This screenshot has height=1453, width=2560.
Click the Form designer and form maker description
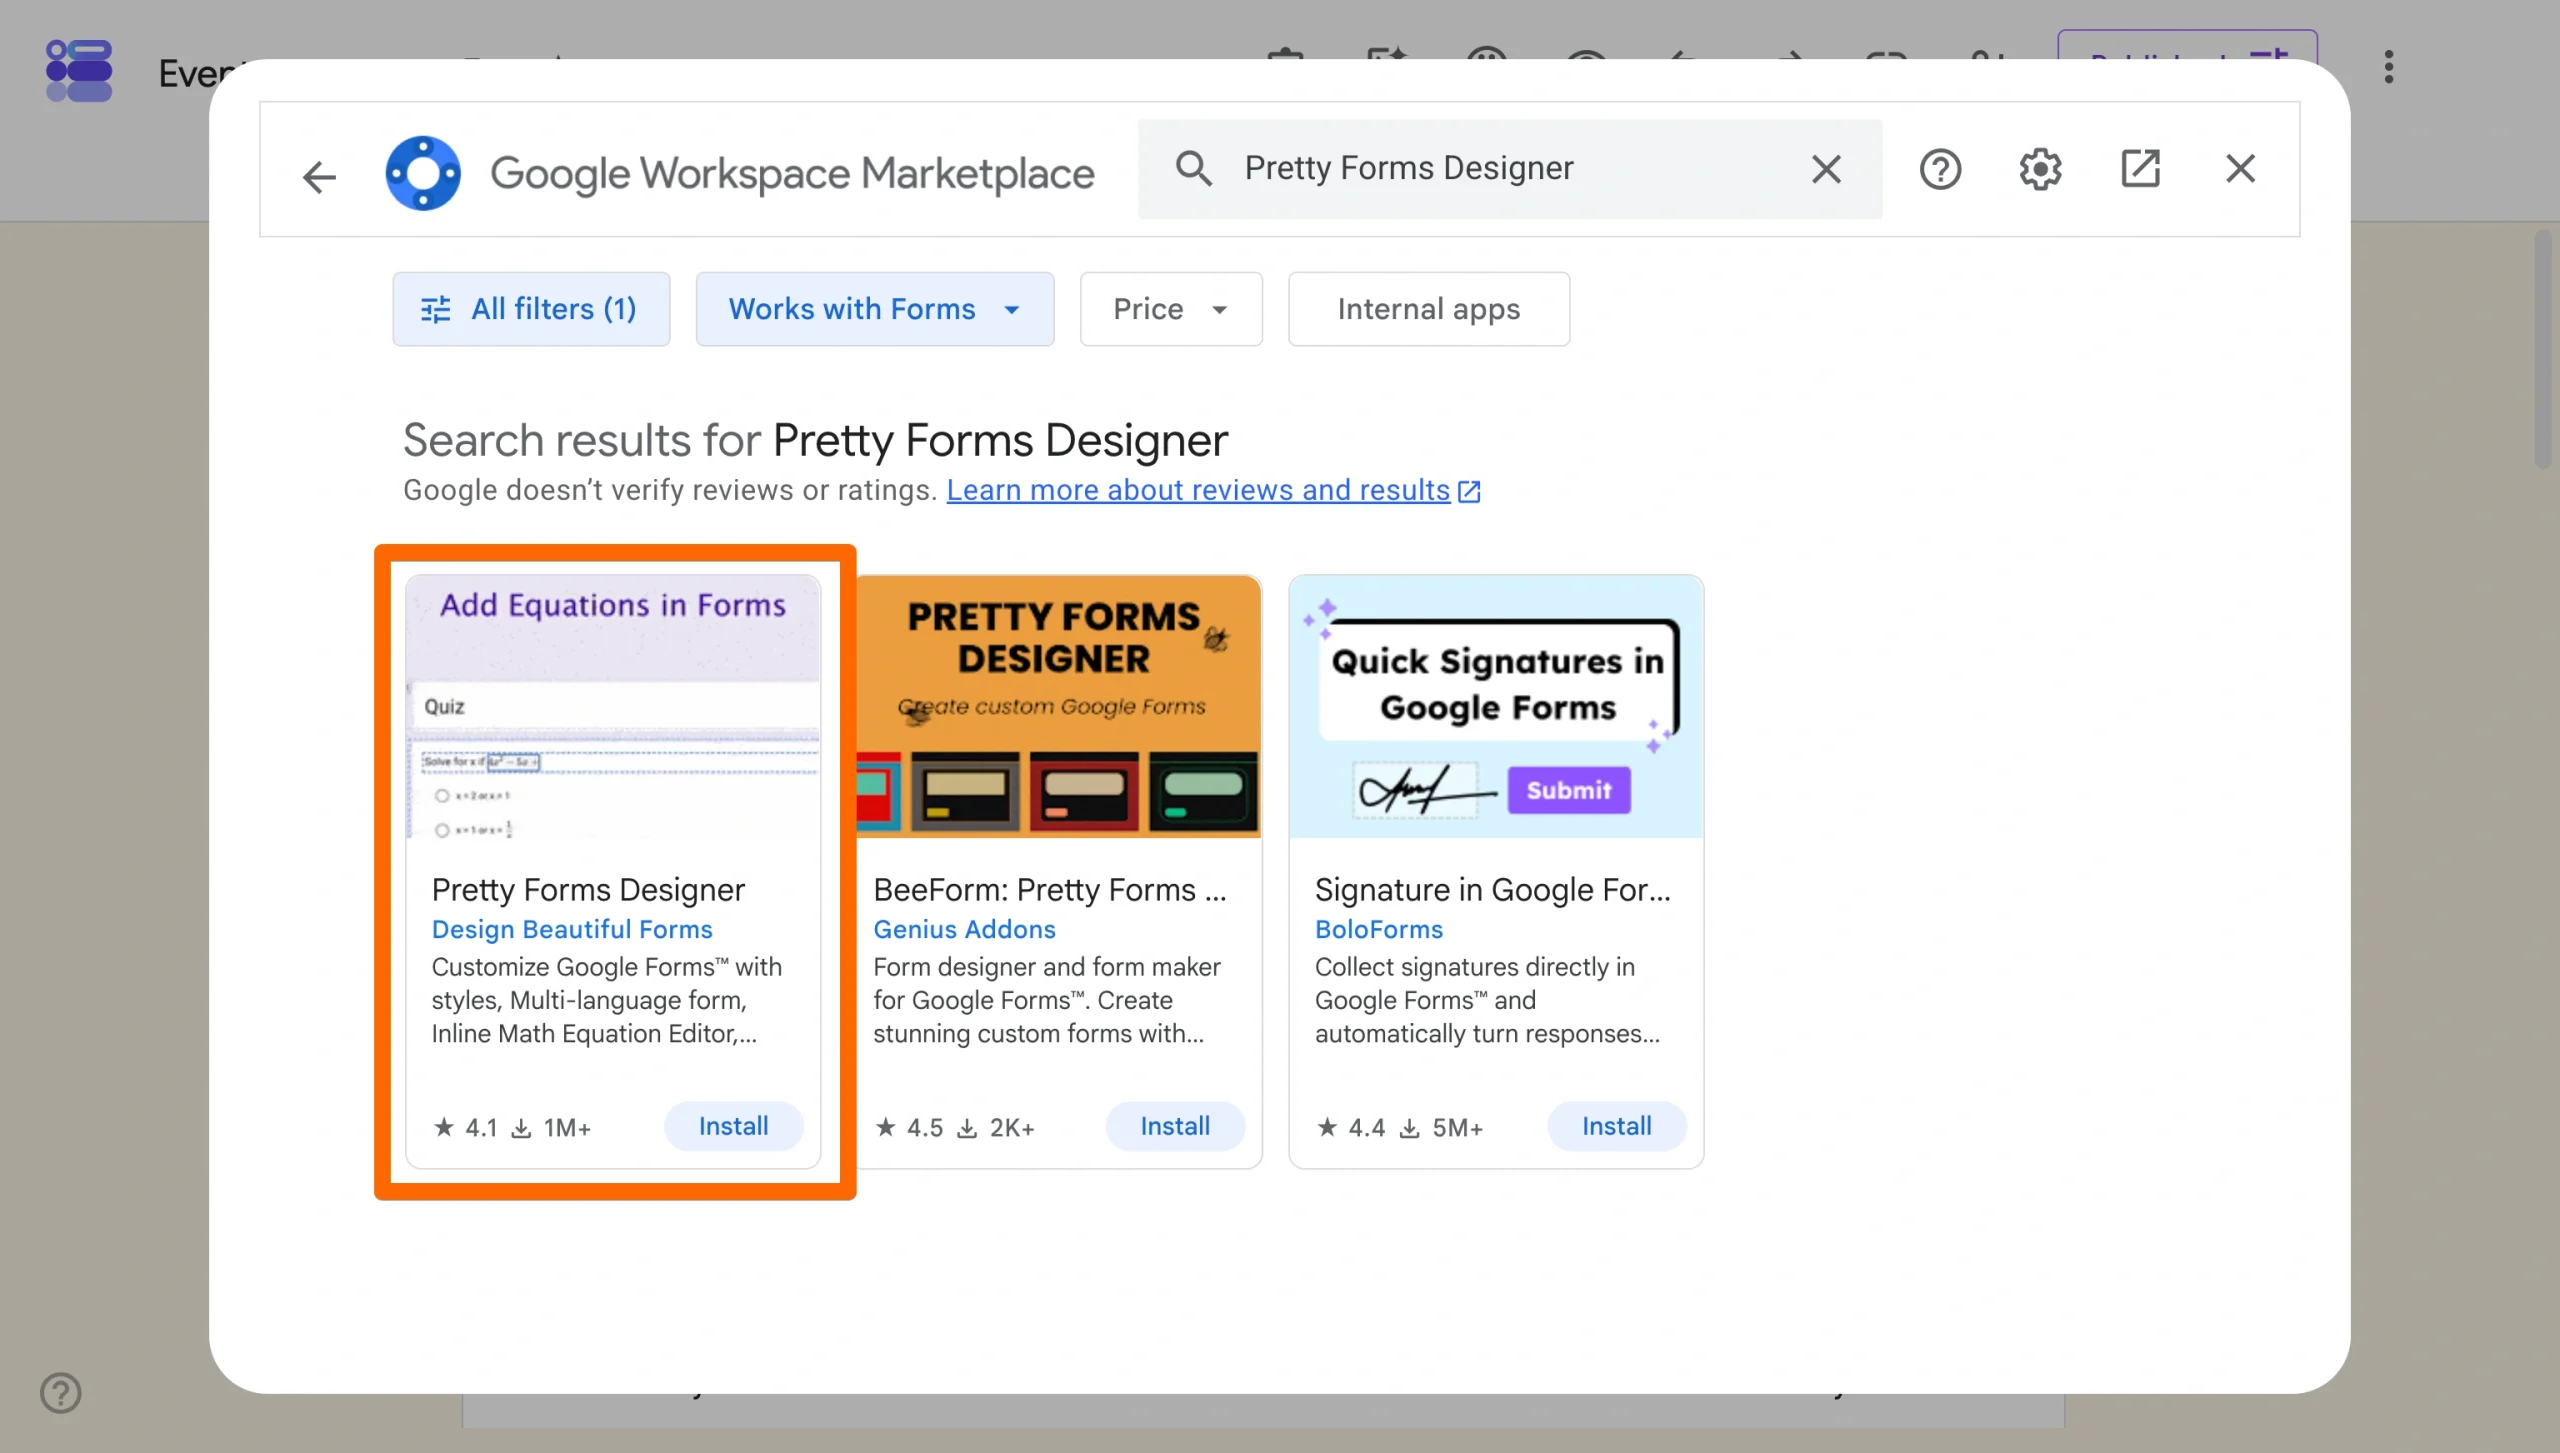1047,1000
